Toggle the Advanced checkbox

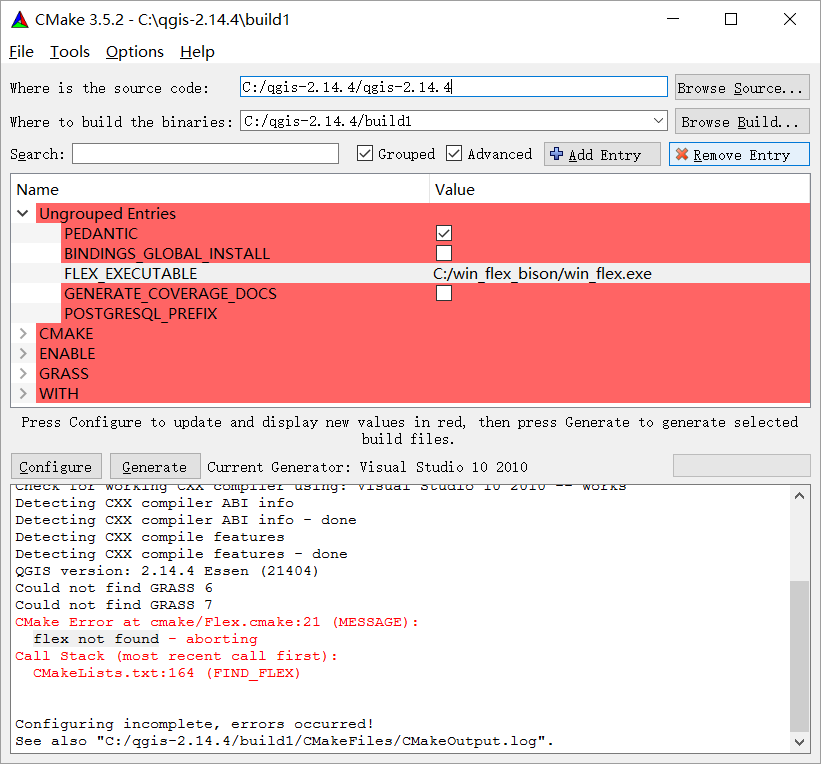454,154
